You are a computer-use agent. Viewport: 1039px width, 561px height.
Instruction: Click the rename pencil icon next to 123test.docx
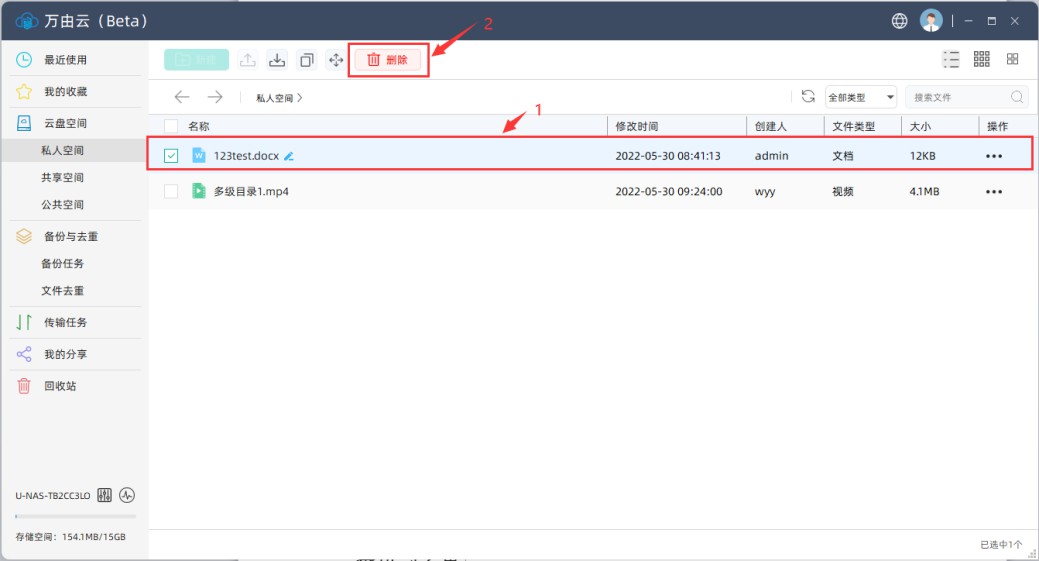(289, 156)
